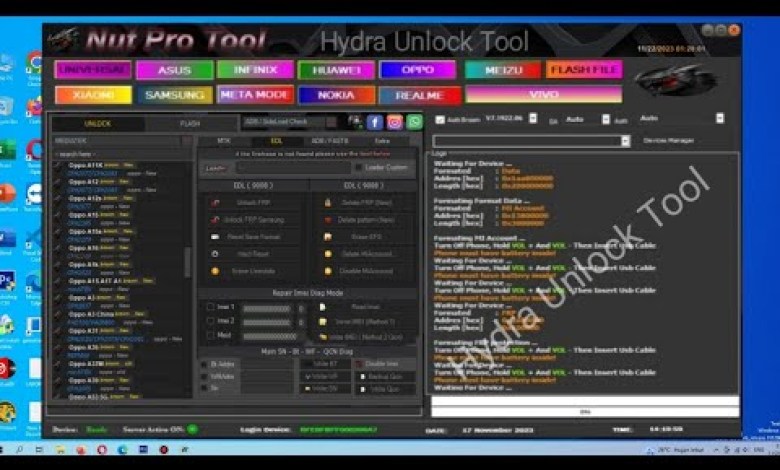This screenshot has width=780, height=470.
Task: Select the MTK tab
Action: click(x=224, y=141)
